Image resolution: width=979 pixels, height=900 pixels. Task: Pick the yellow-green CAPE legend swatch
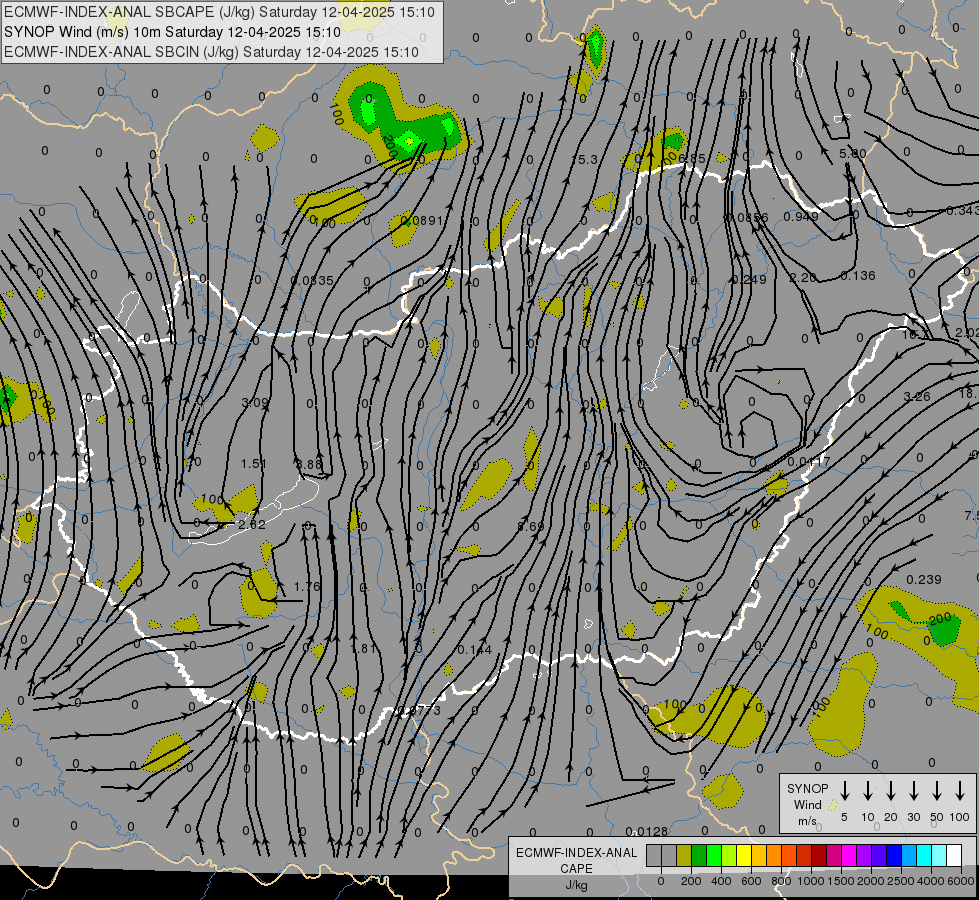[x=729, y=856]
